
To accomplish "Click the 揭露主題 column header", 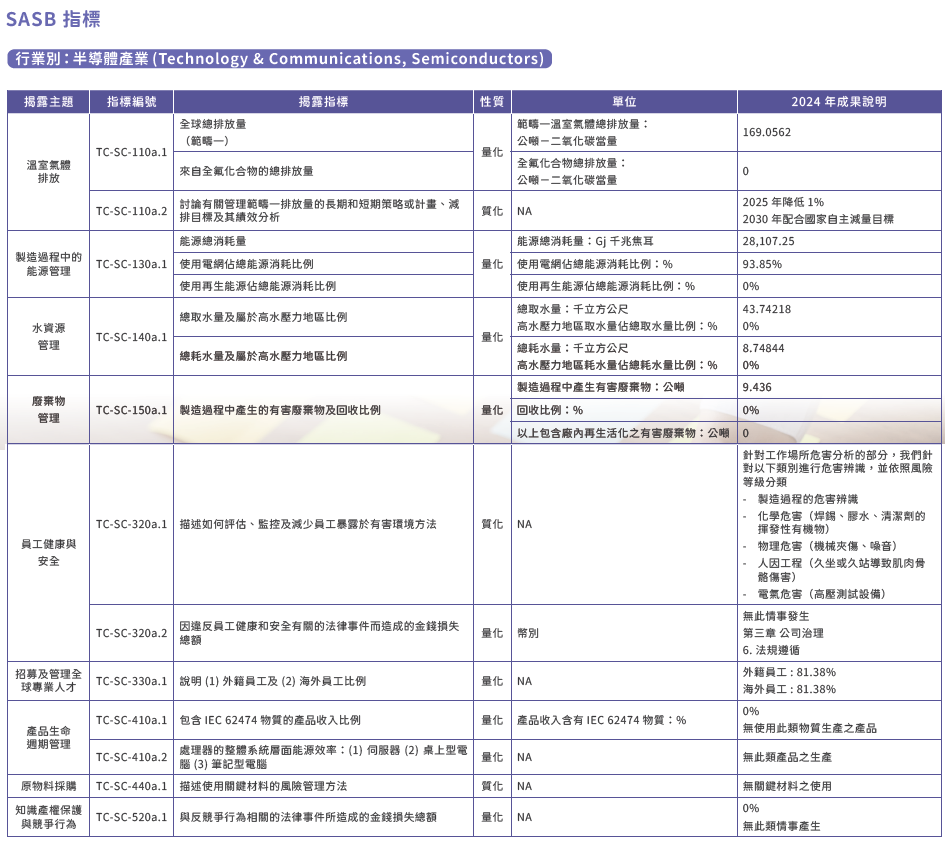I will coord(48,102).
